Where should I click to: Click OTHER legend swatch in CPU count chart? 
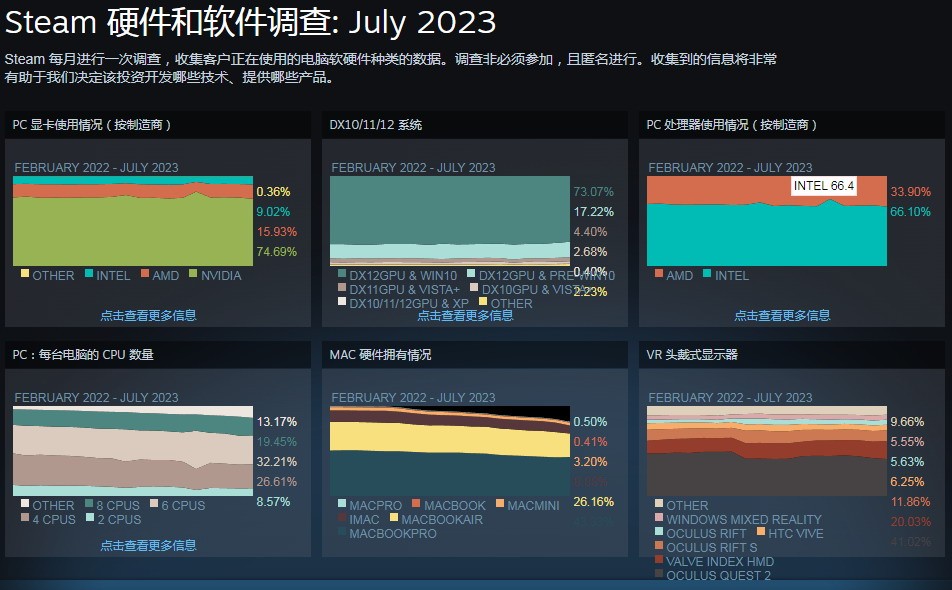click(25, 503)
